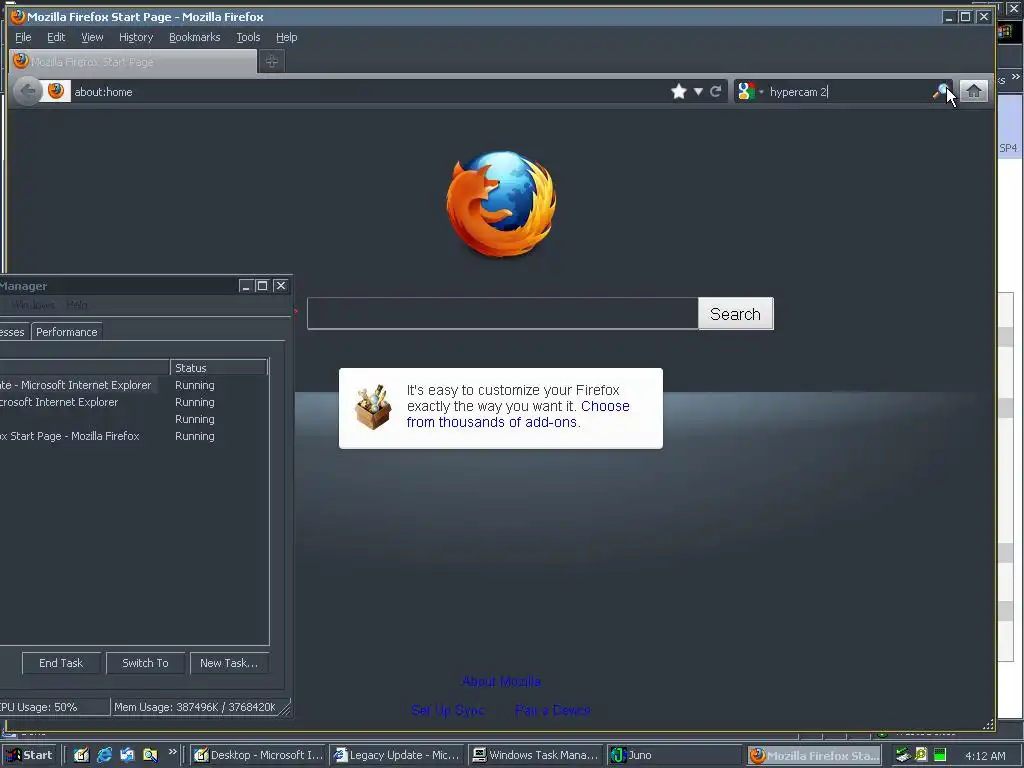Switch to Windows Task Manager taskbar button
The height and width of the screenshot is (768, 1024).
pyautogui.click(x=536, y=755)
